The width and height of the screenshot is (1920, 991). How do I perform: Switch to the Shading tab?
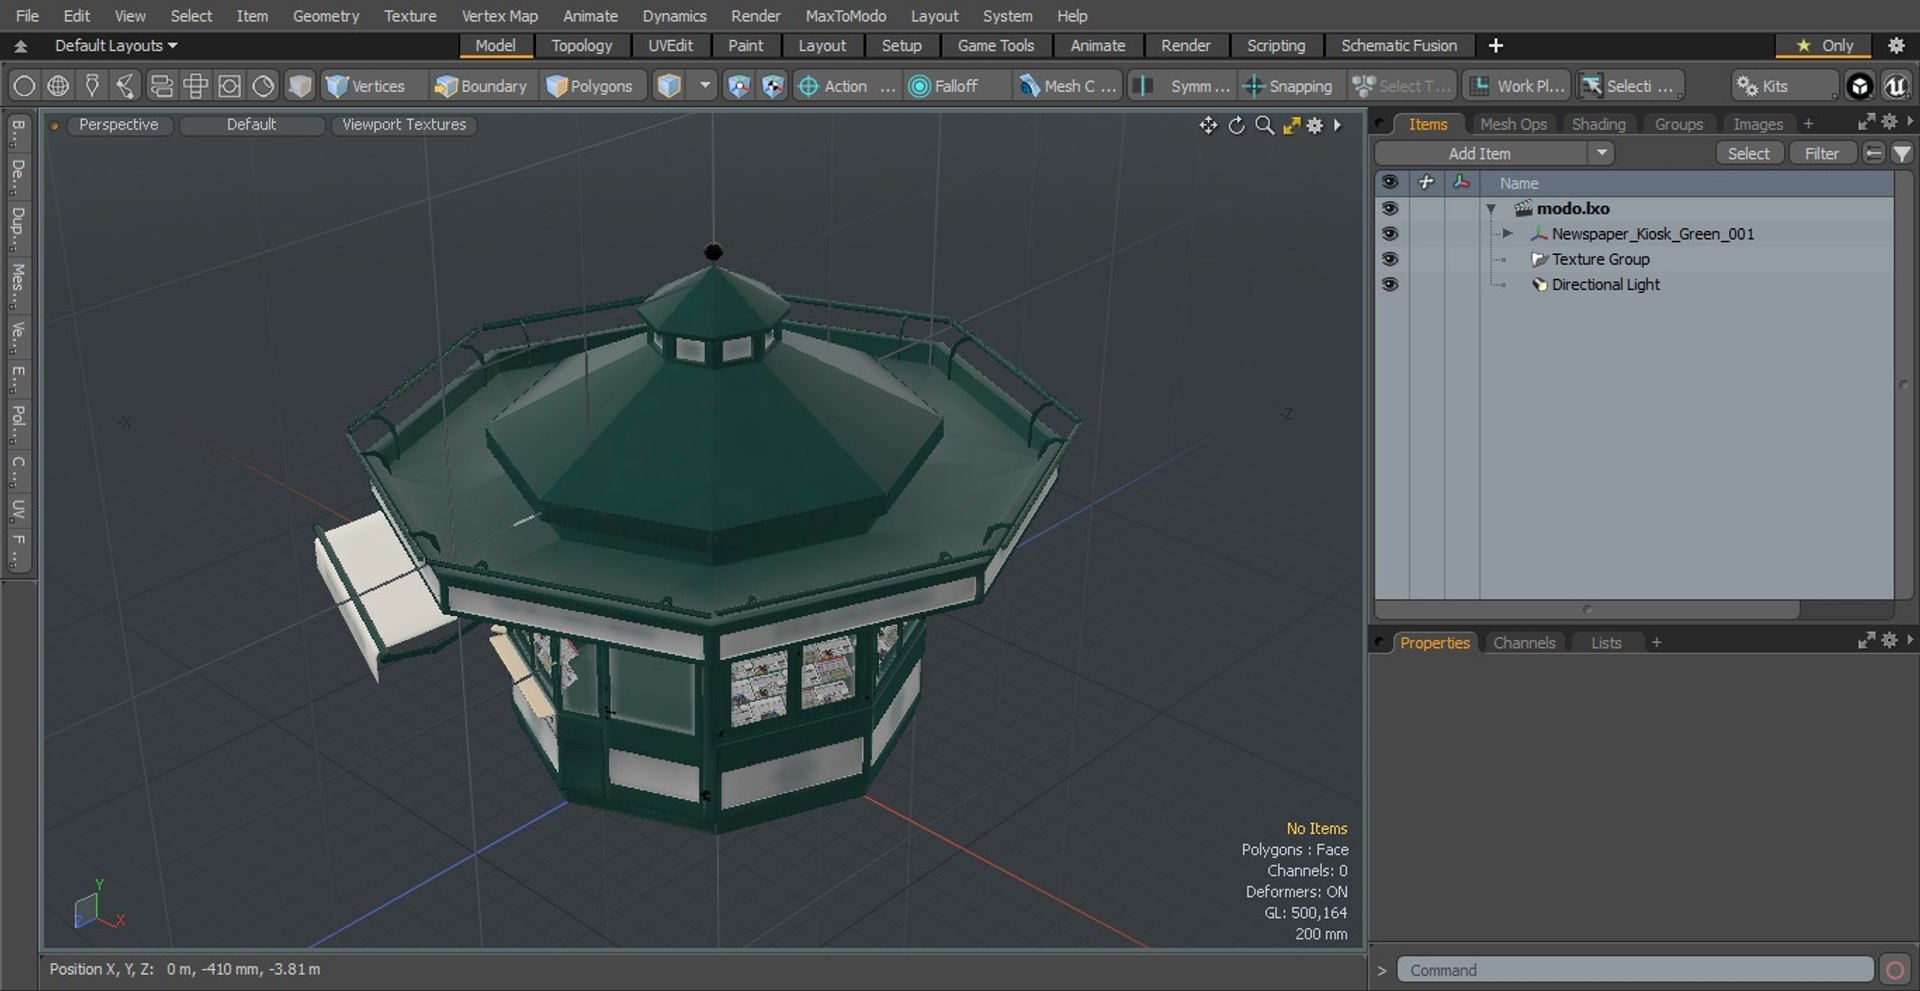pos(1598,124)
